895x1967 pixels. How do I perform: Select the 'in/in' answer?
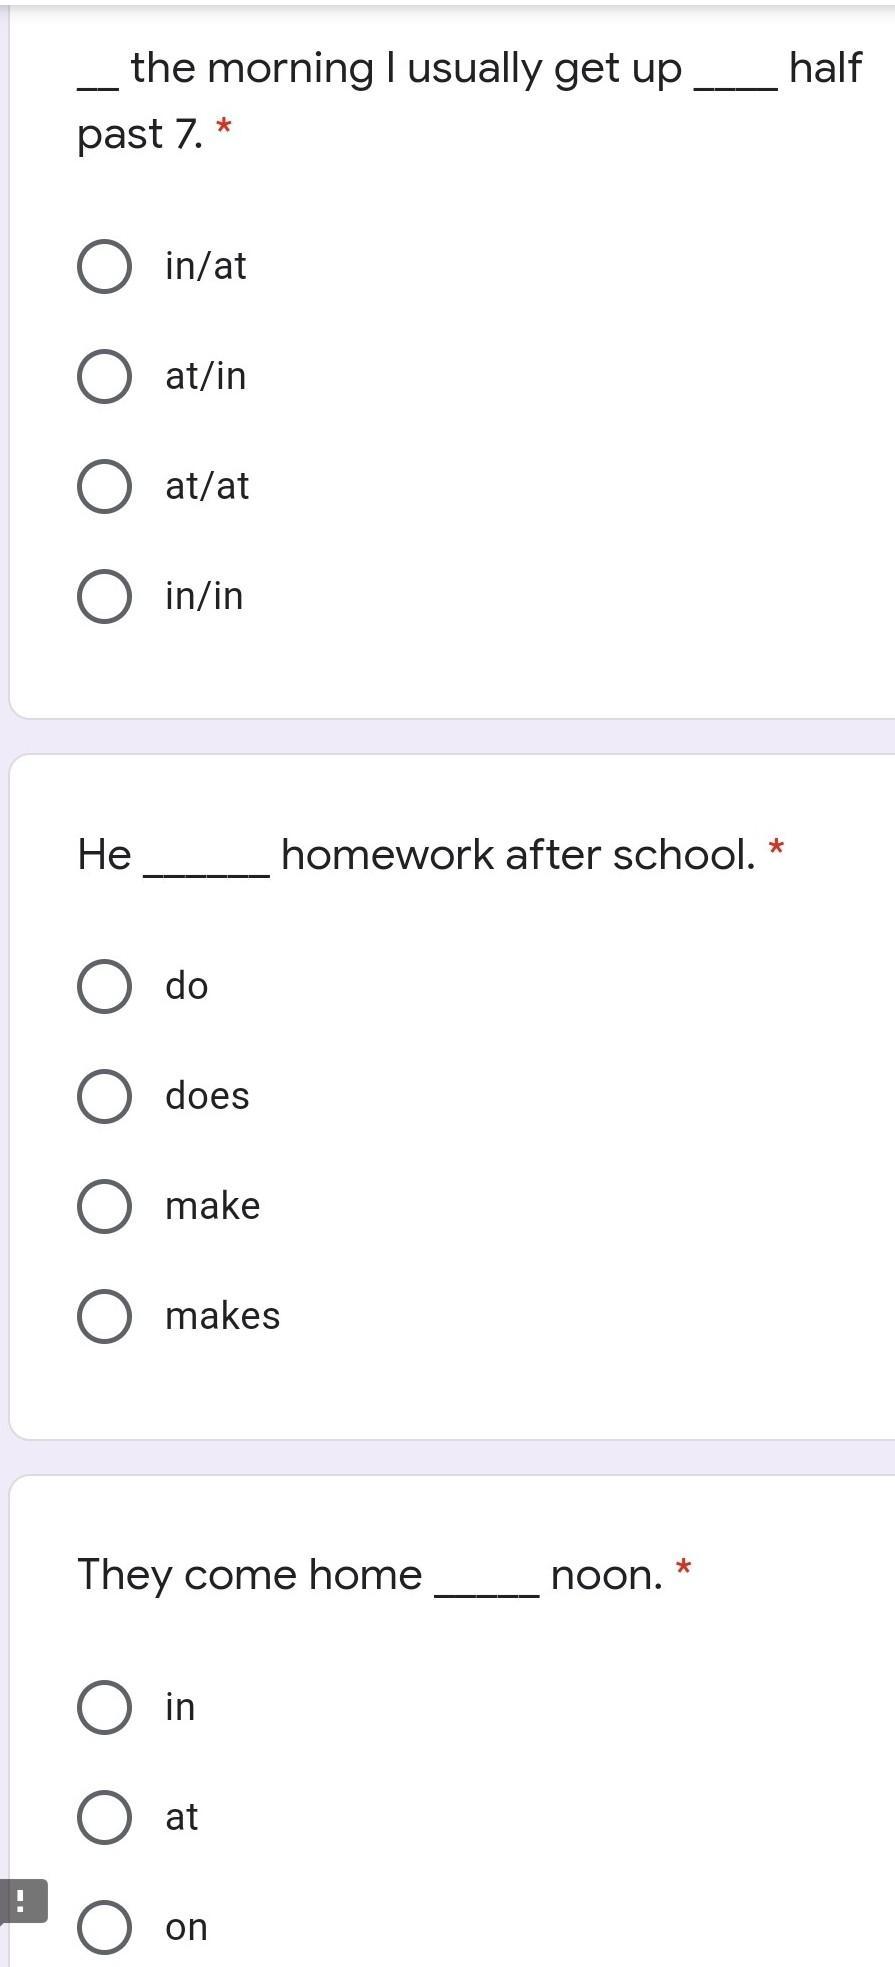pyautogui.click(x=104, y=597)
